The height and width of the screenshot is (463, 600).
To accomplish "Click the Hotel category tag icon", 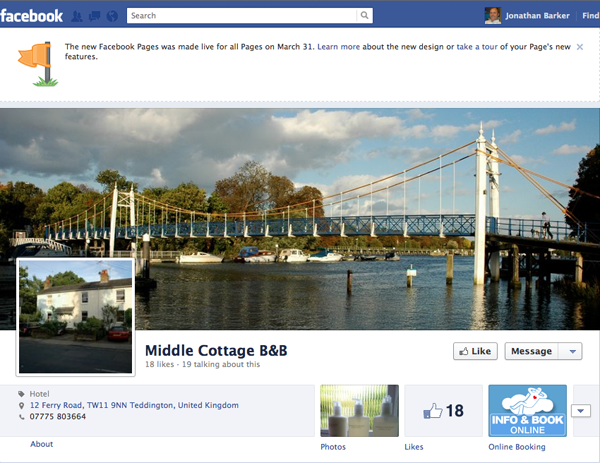I will pos(21,394).
